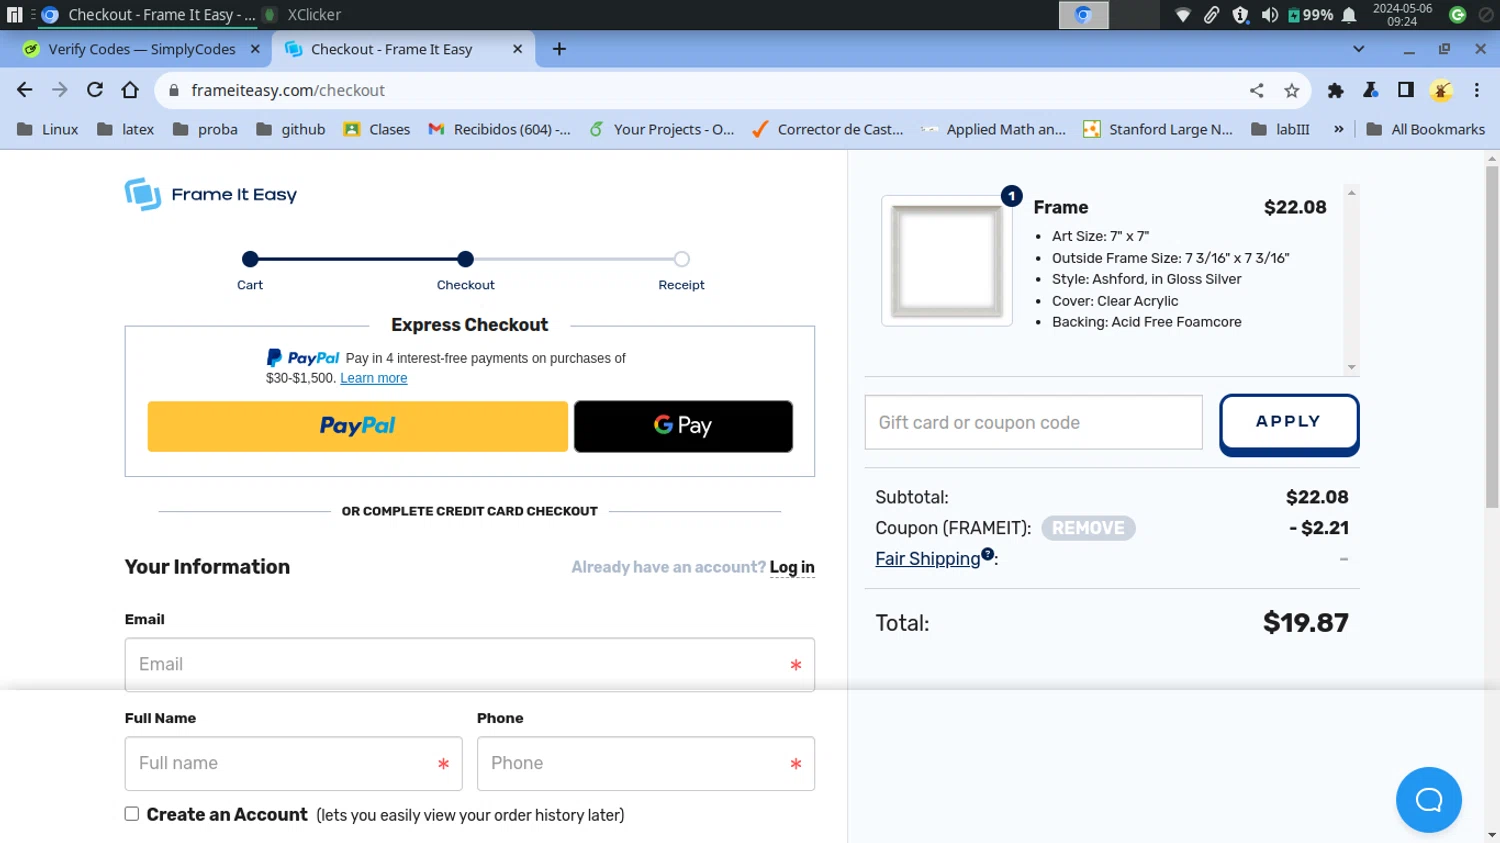Open the github bookmarks folder
This screenshot has width=1500, height=843.
click(290, 129)
